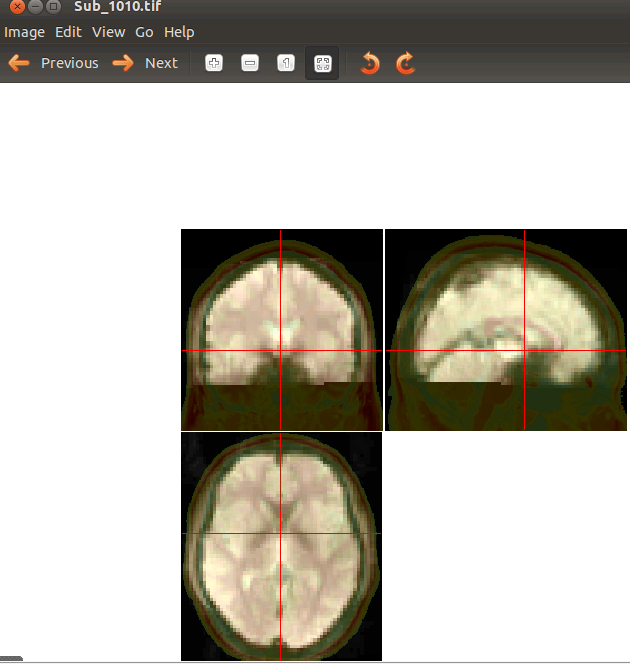
Task: Click the Previous label in the toolbar
Action: (69, 63)
